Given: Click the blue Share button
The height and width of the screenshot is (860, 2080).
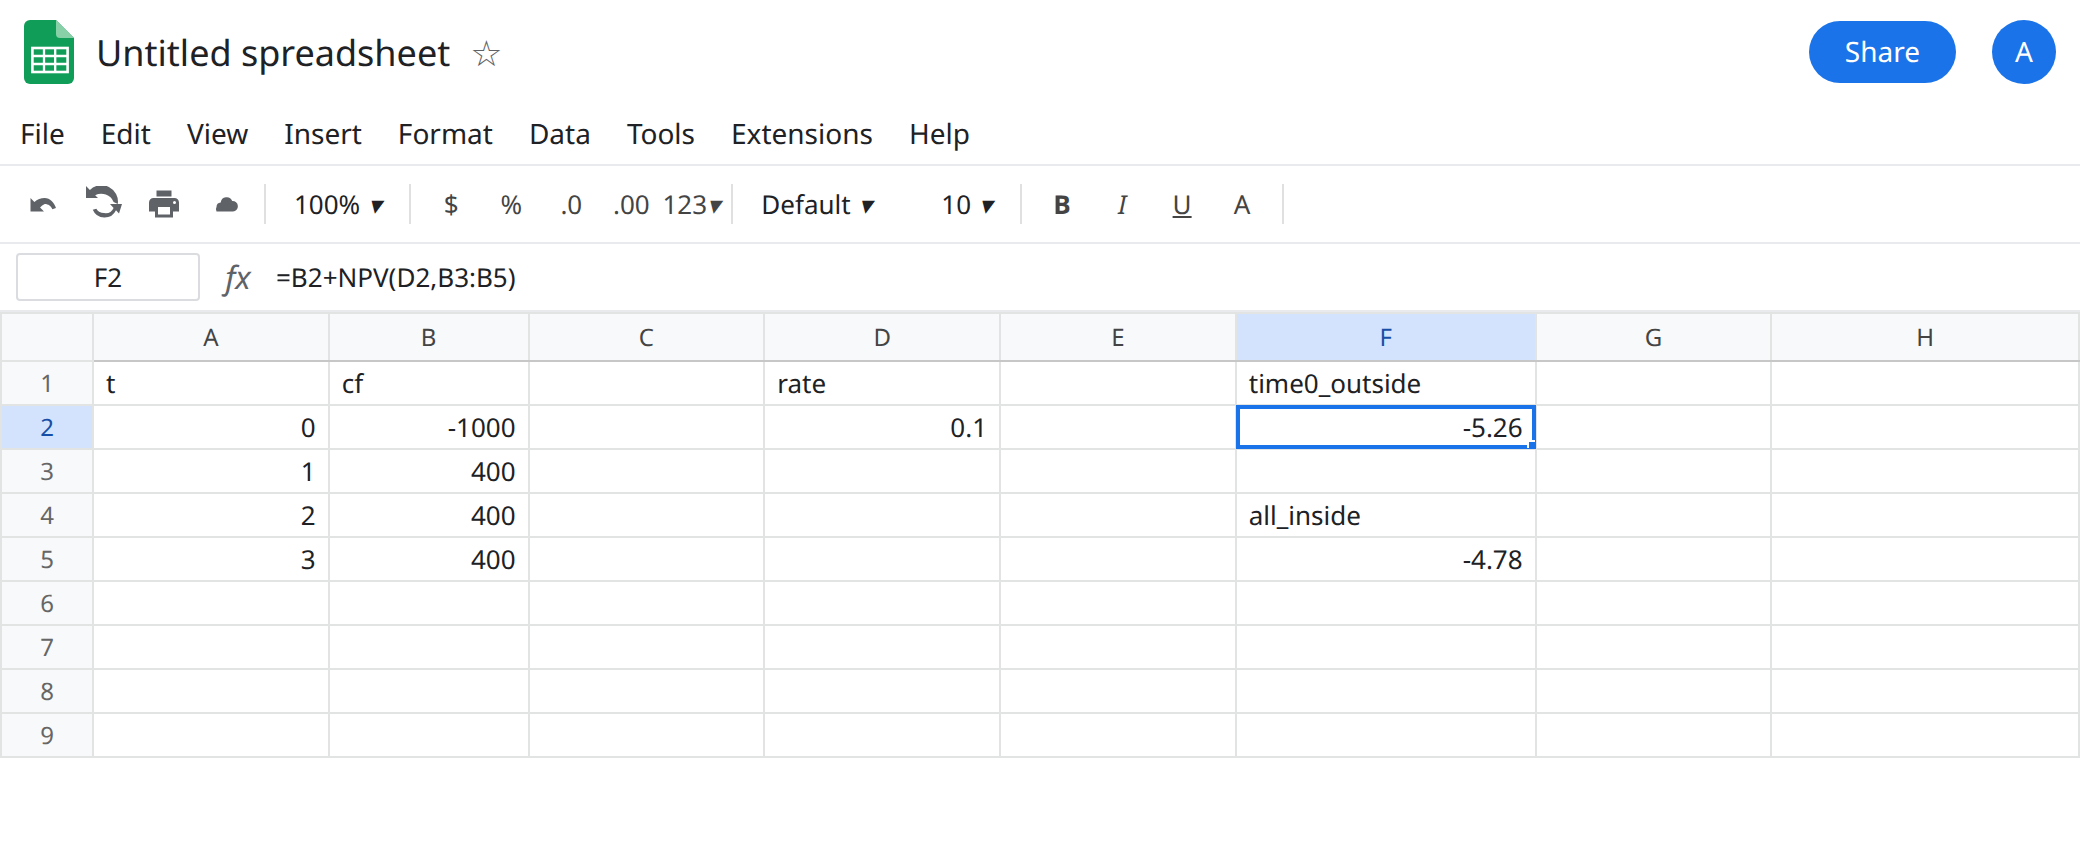Looking at the screenshot, I should [1882, 52].
